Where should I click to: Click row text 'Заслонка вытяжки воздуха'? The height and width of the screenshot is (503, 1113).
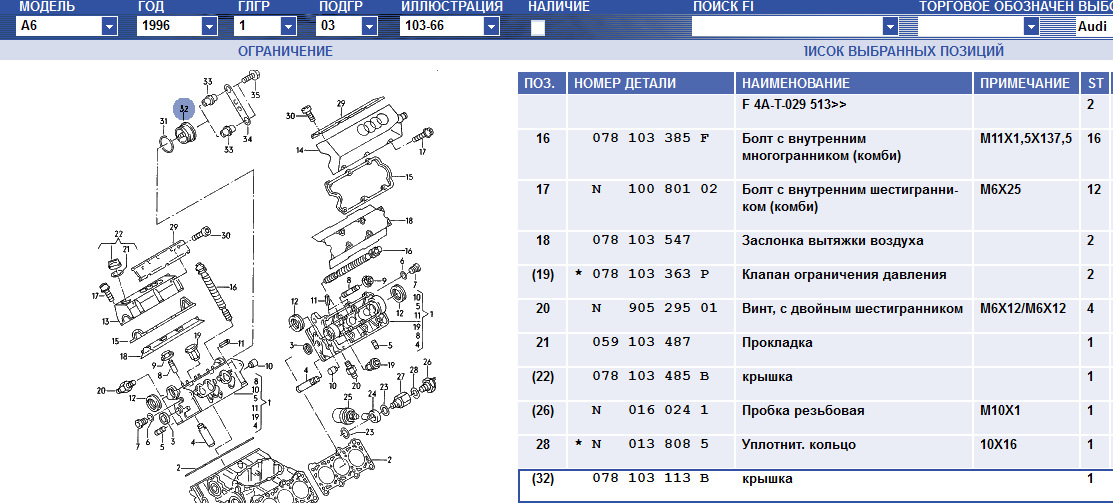pyautogui.click(x=833, y=241)
